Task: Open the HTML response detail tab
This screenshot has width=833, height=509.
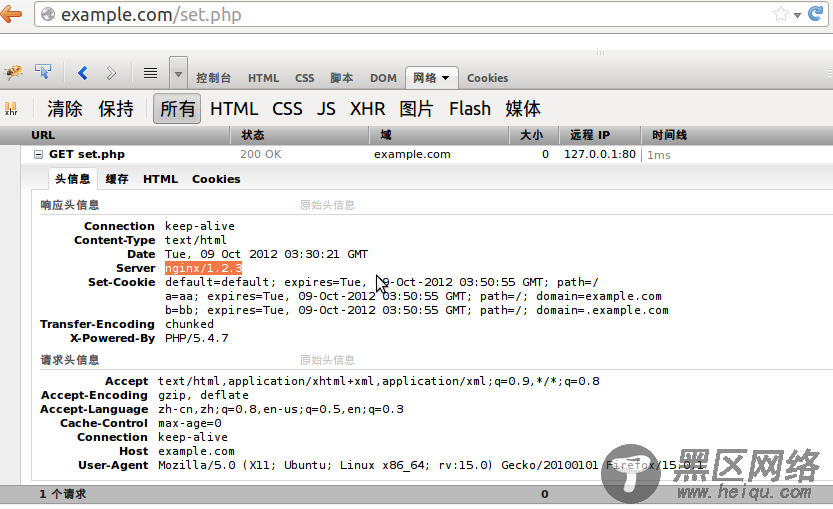Action: point(160,179)
